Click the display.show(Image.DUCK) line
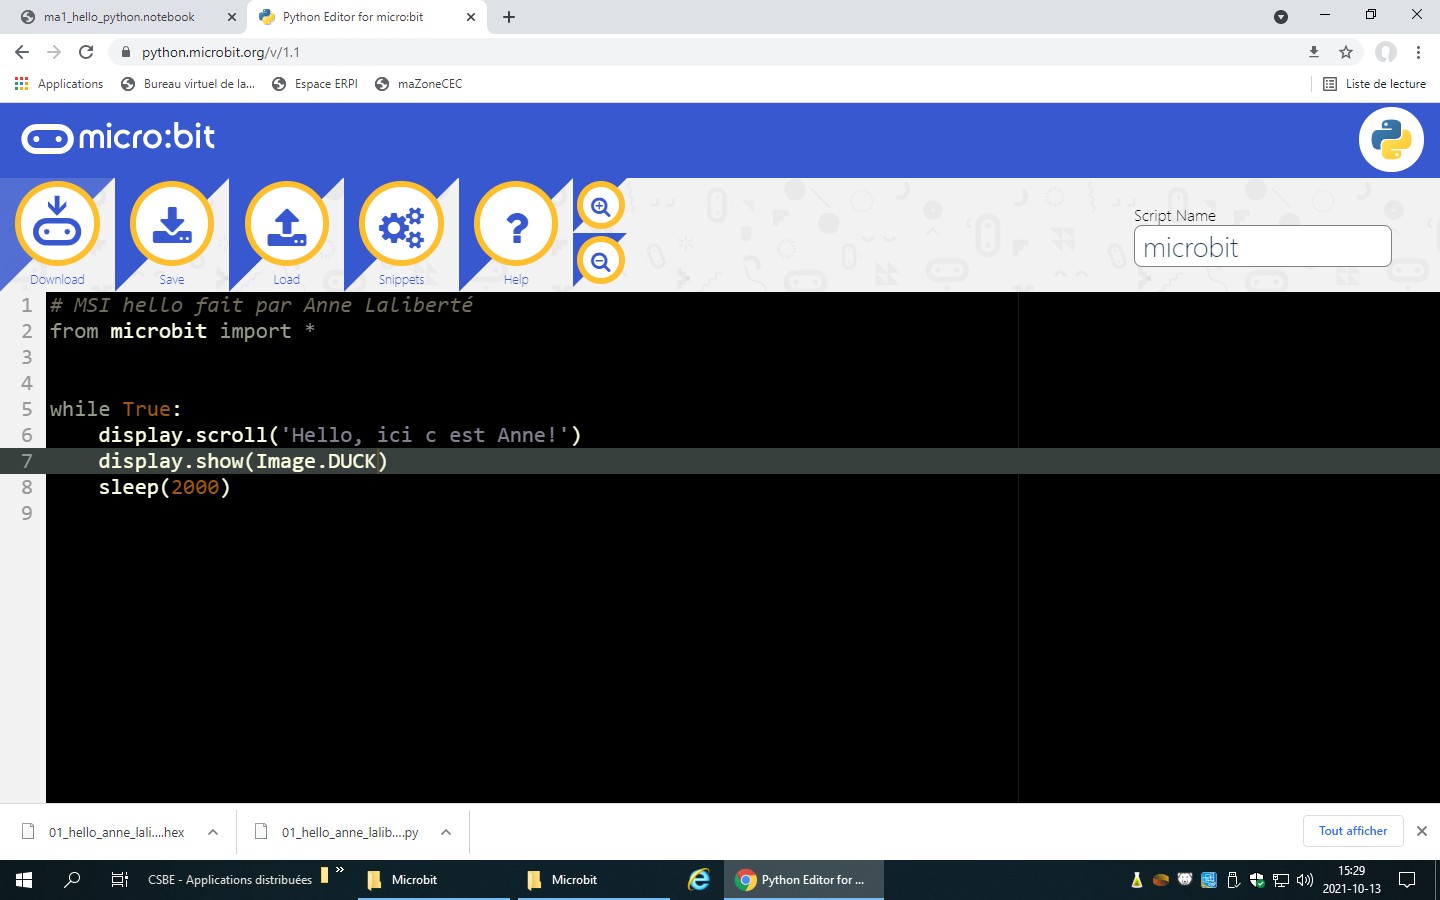Screen dimensions: 1440x900 243,461
